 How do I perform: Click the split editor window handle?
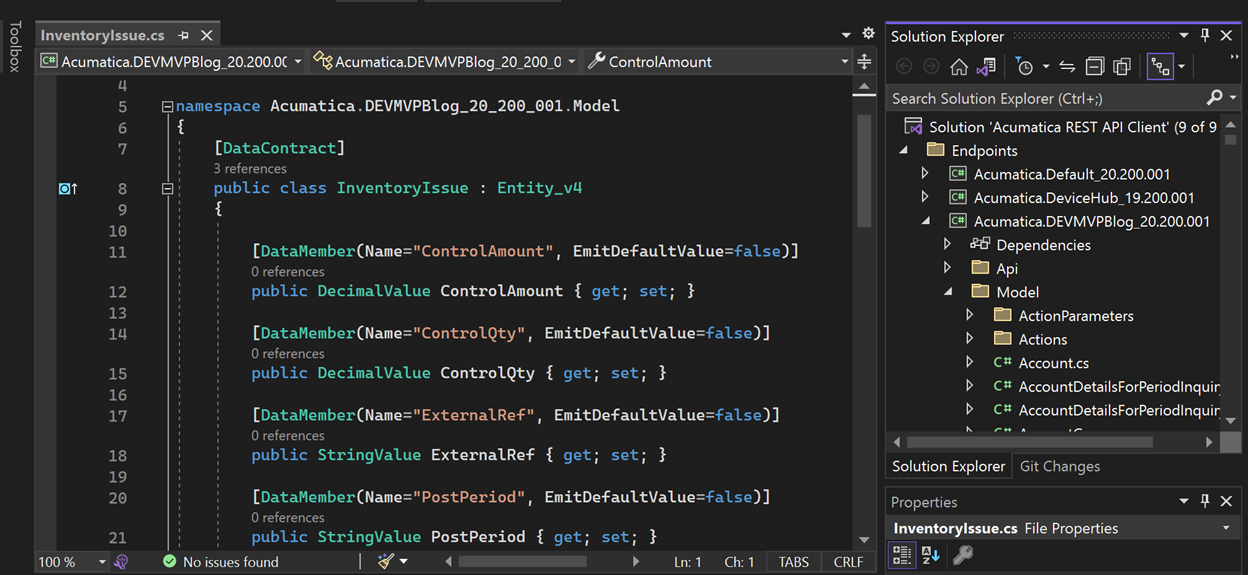click(x=864, y=62)
